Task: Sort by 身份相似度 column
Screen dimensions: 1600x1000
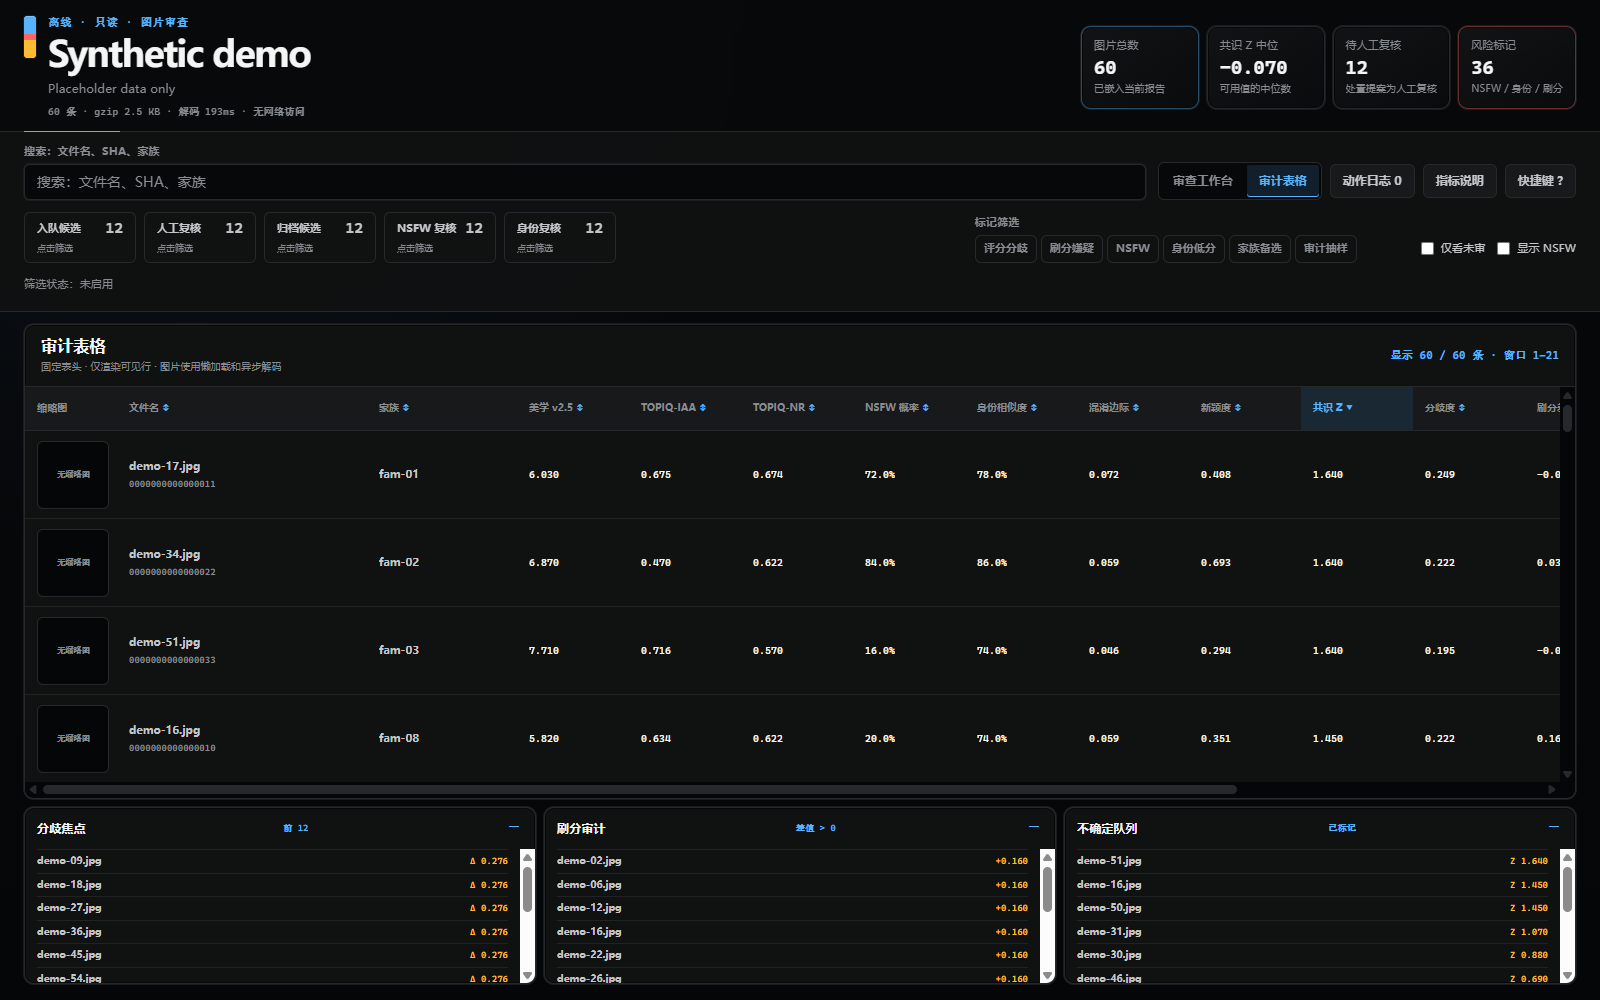Action: [1007, 408]
